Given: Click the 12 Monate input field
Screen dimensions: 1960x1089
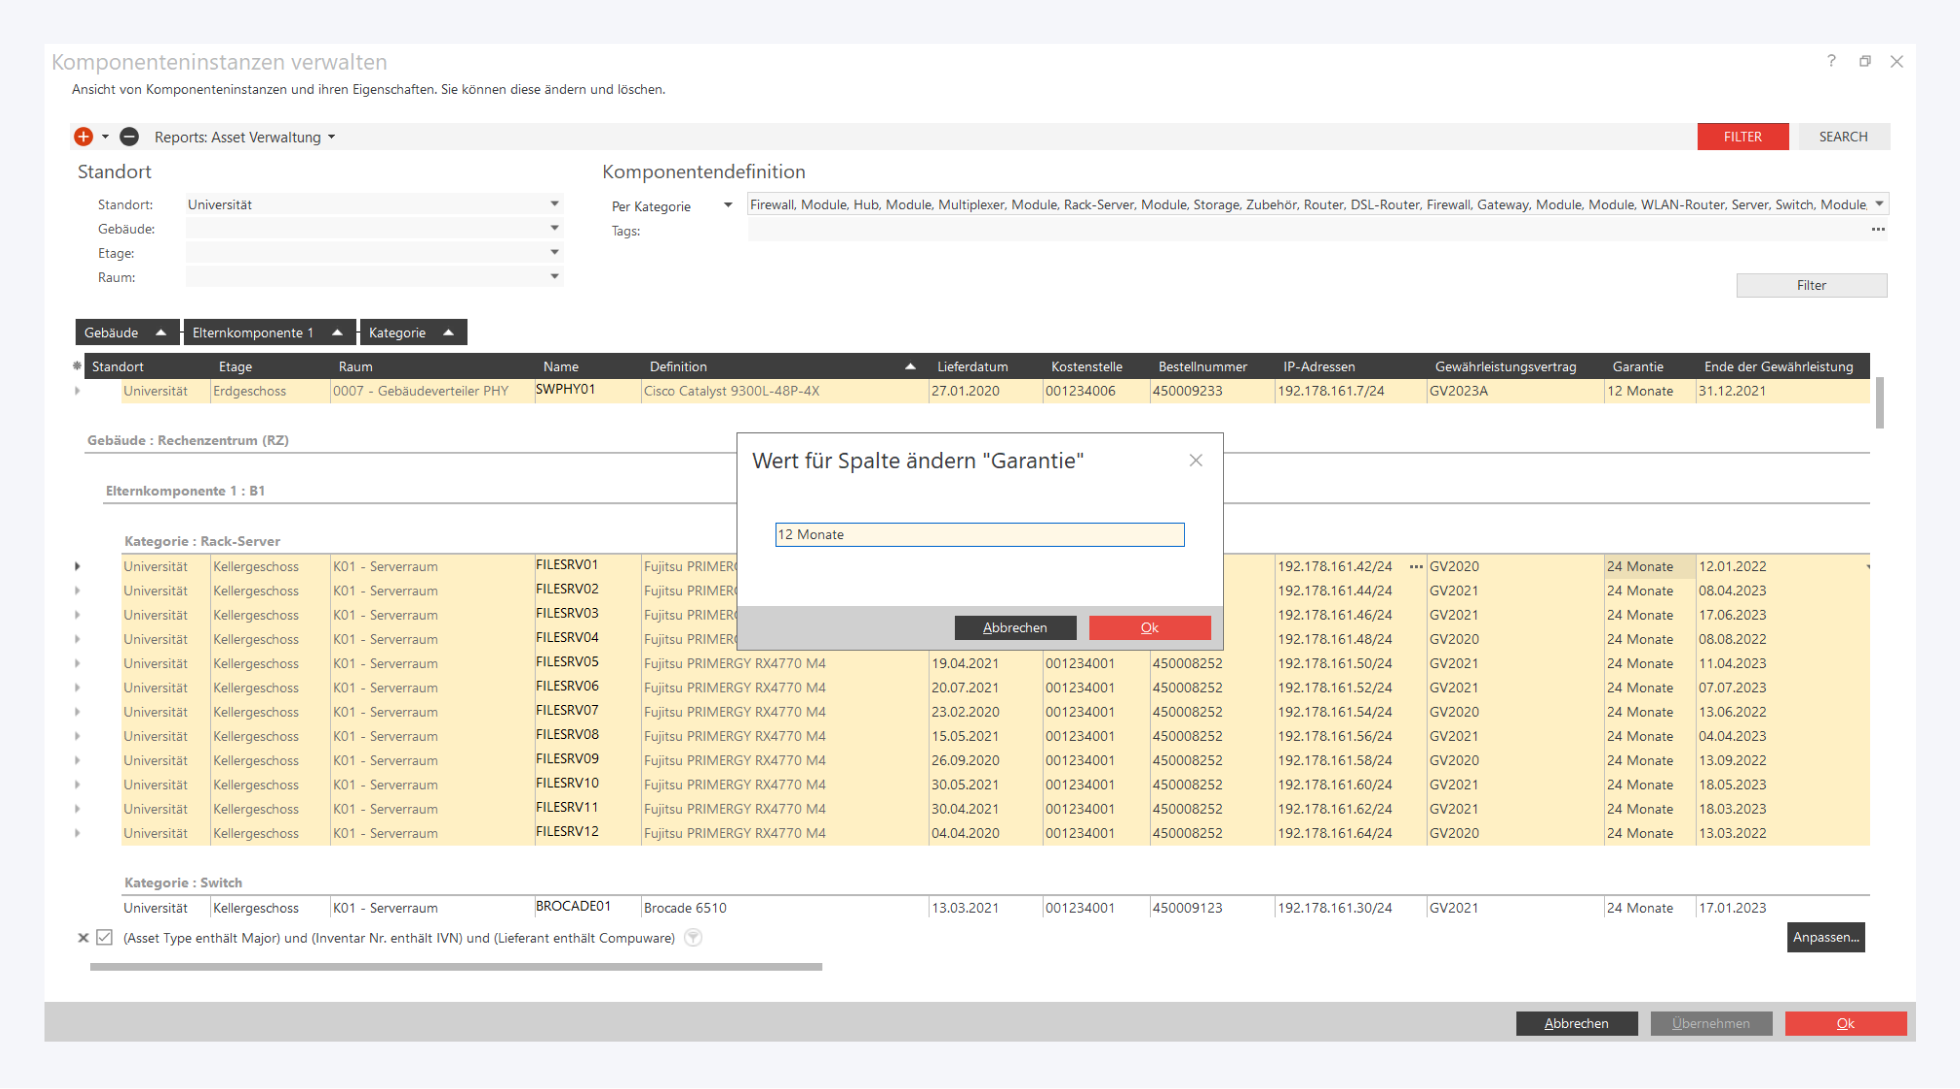Looking at the screenshot, I should coord(979,535).
